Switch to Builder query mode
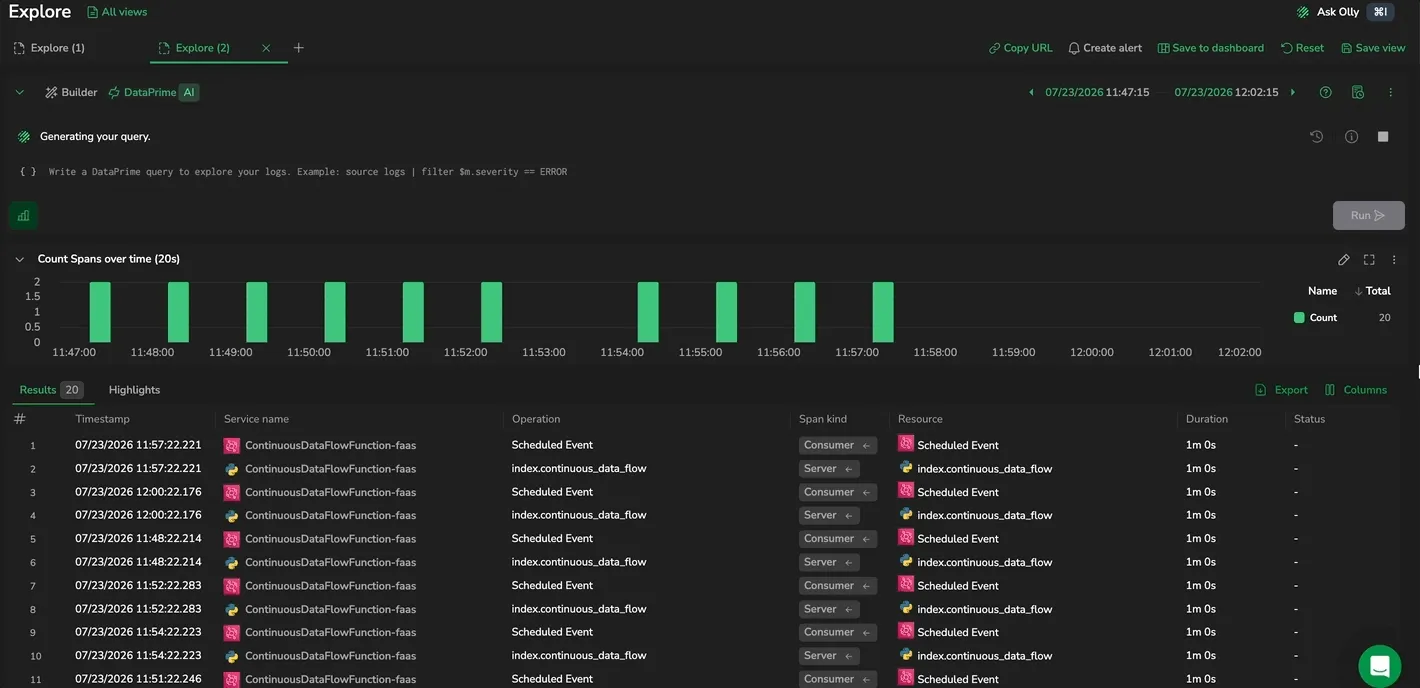1420x688 pixels. coord(71,92)
